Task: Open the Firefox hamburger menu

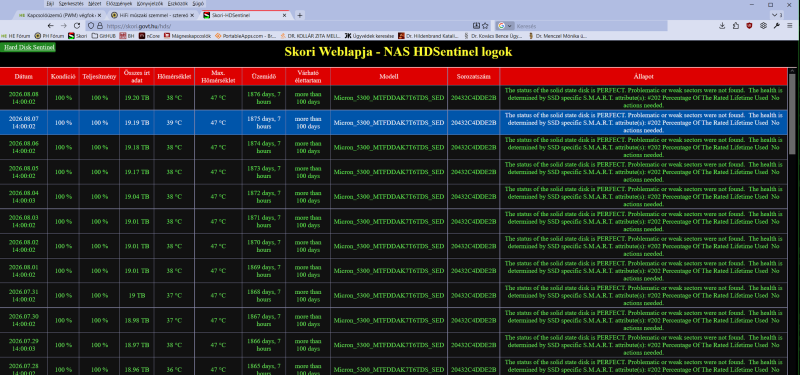Action: (x=790, y=26)
